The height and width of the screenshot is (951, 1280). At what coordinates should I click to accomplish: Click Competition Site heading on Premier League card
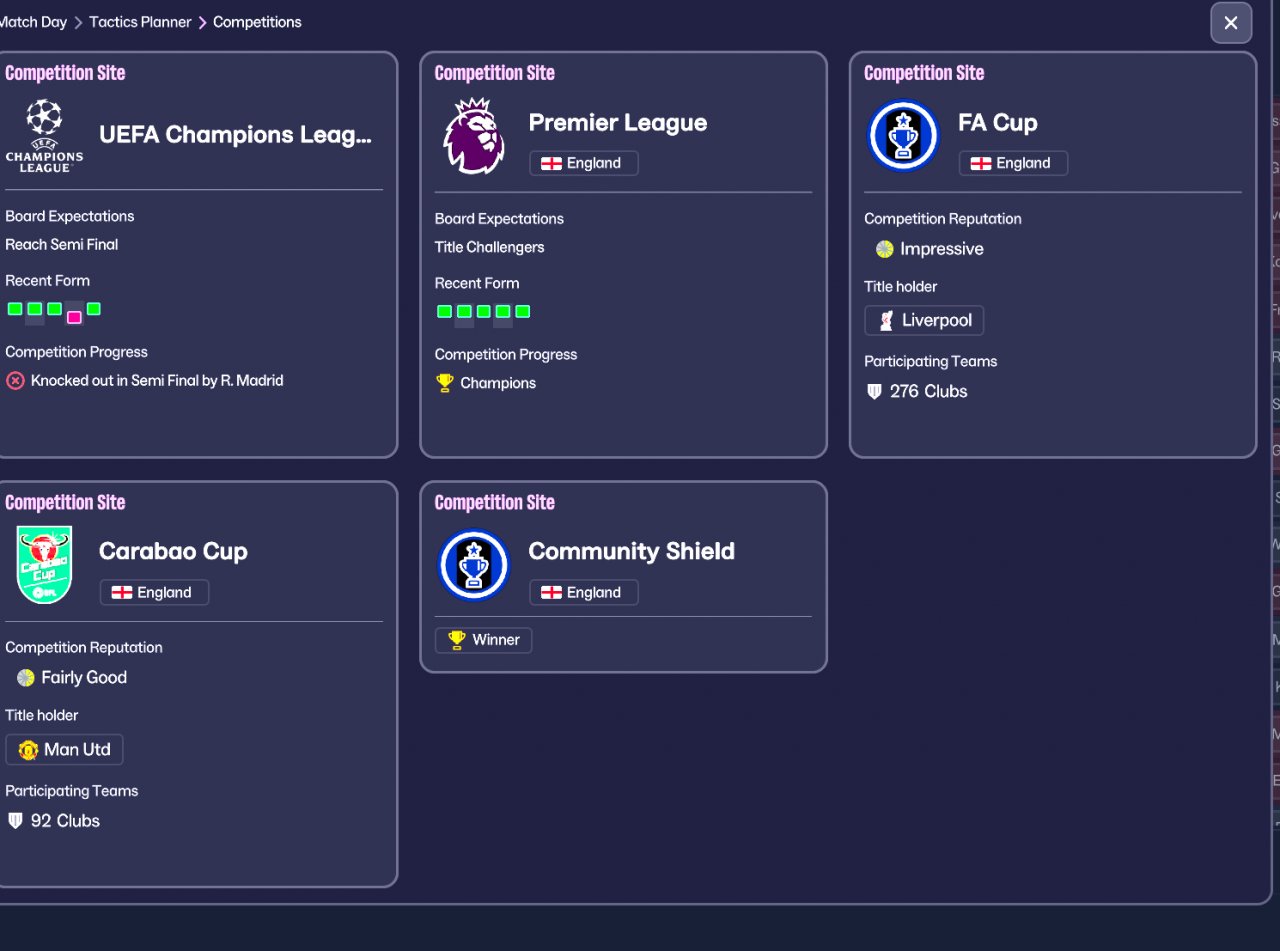coord(495,73)
